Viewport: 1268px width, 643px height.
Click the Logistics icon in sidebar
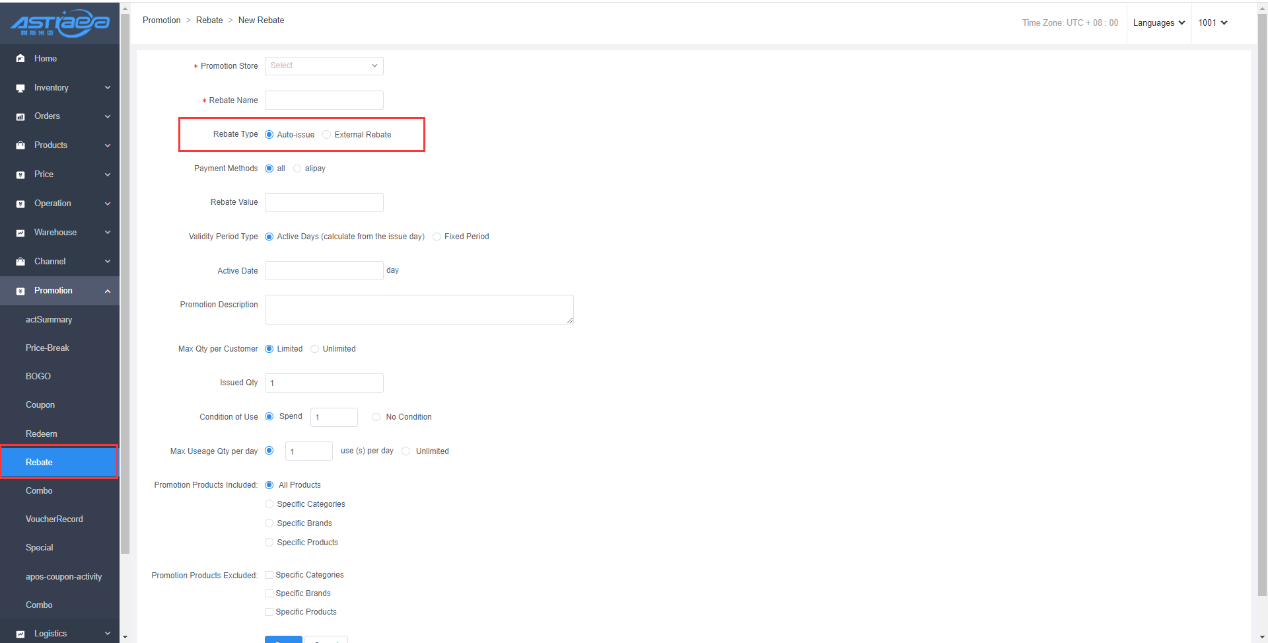(x=20, y=634)
